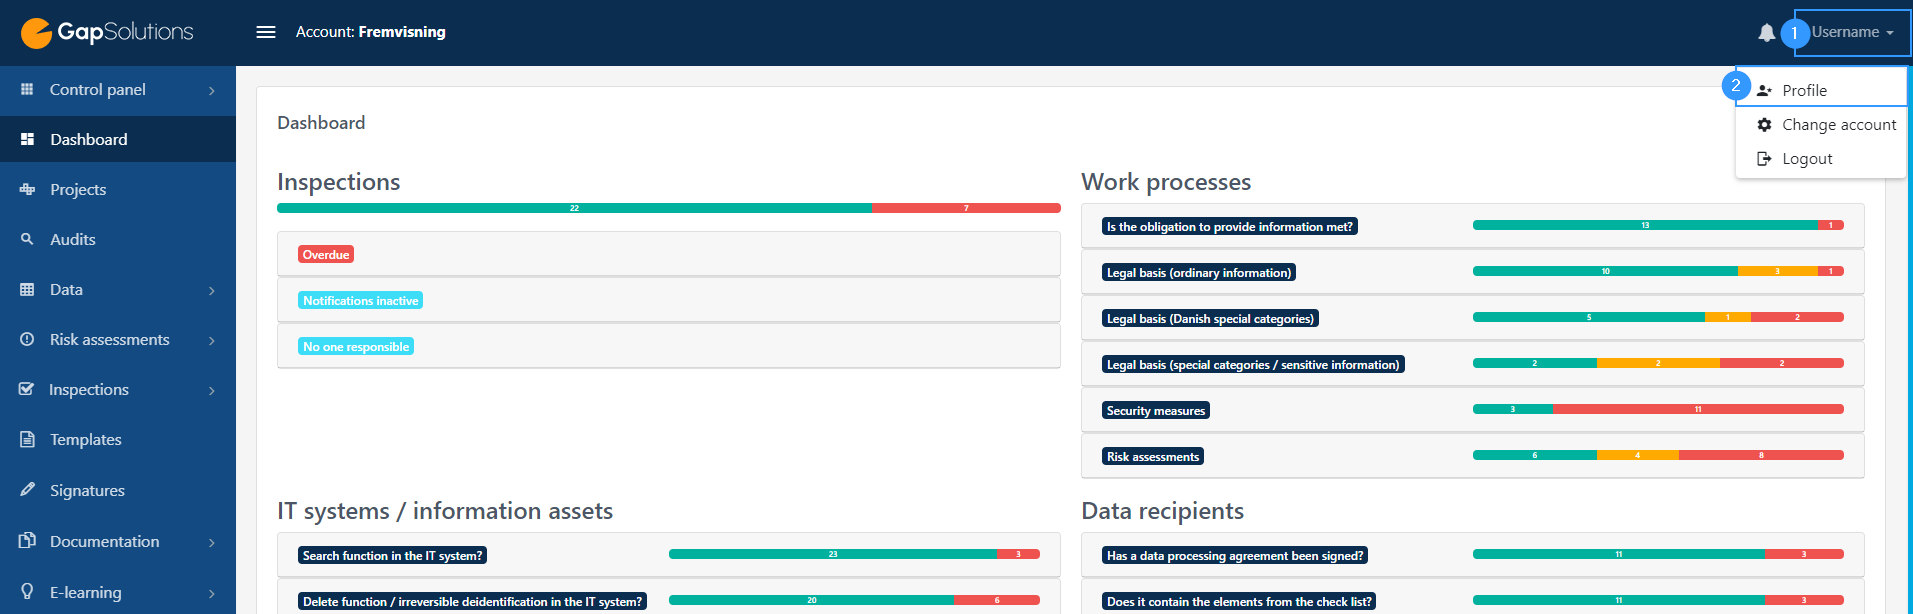
Task: Expand the Inspections sidebar chevron
Action: click(x=212, y=391)
